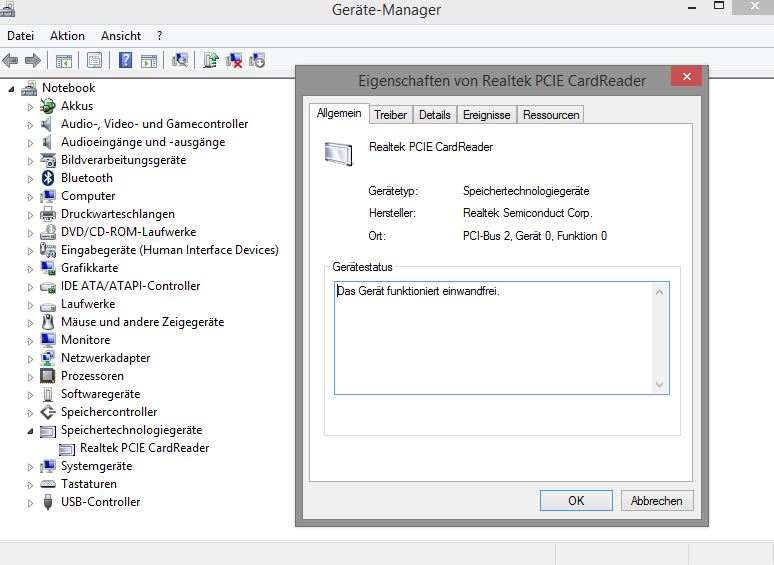Open the Ansicht menu

(121, 36)
